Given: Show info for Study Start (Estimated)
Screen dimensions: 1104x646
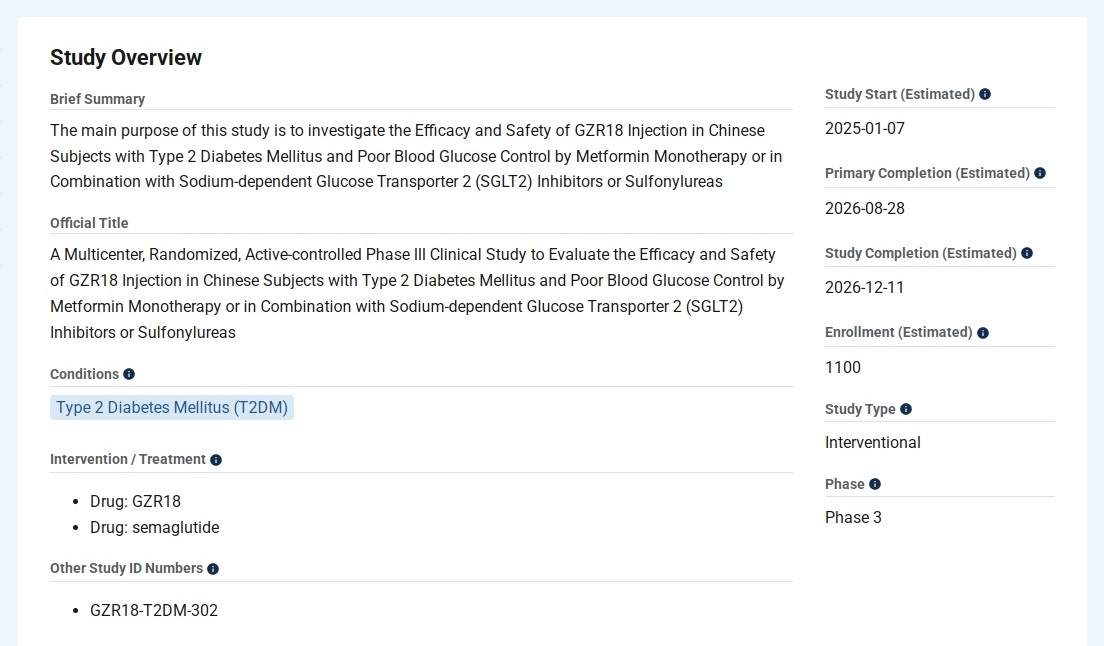Looking at the screenshot, I should (x=985, y=94).
